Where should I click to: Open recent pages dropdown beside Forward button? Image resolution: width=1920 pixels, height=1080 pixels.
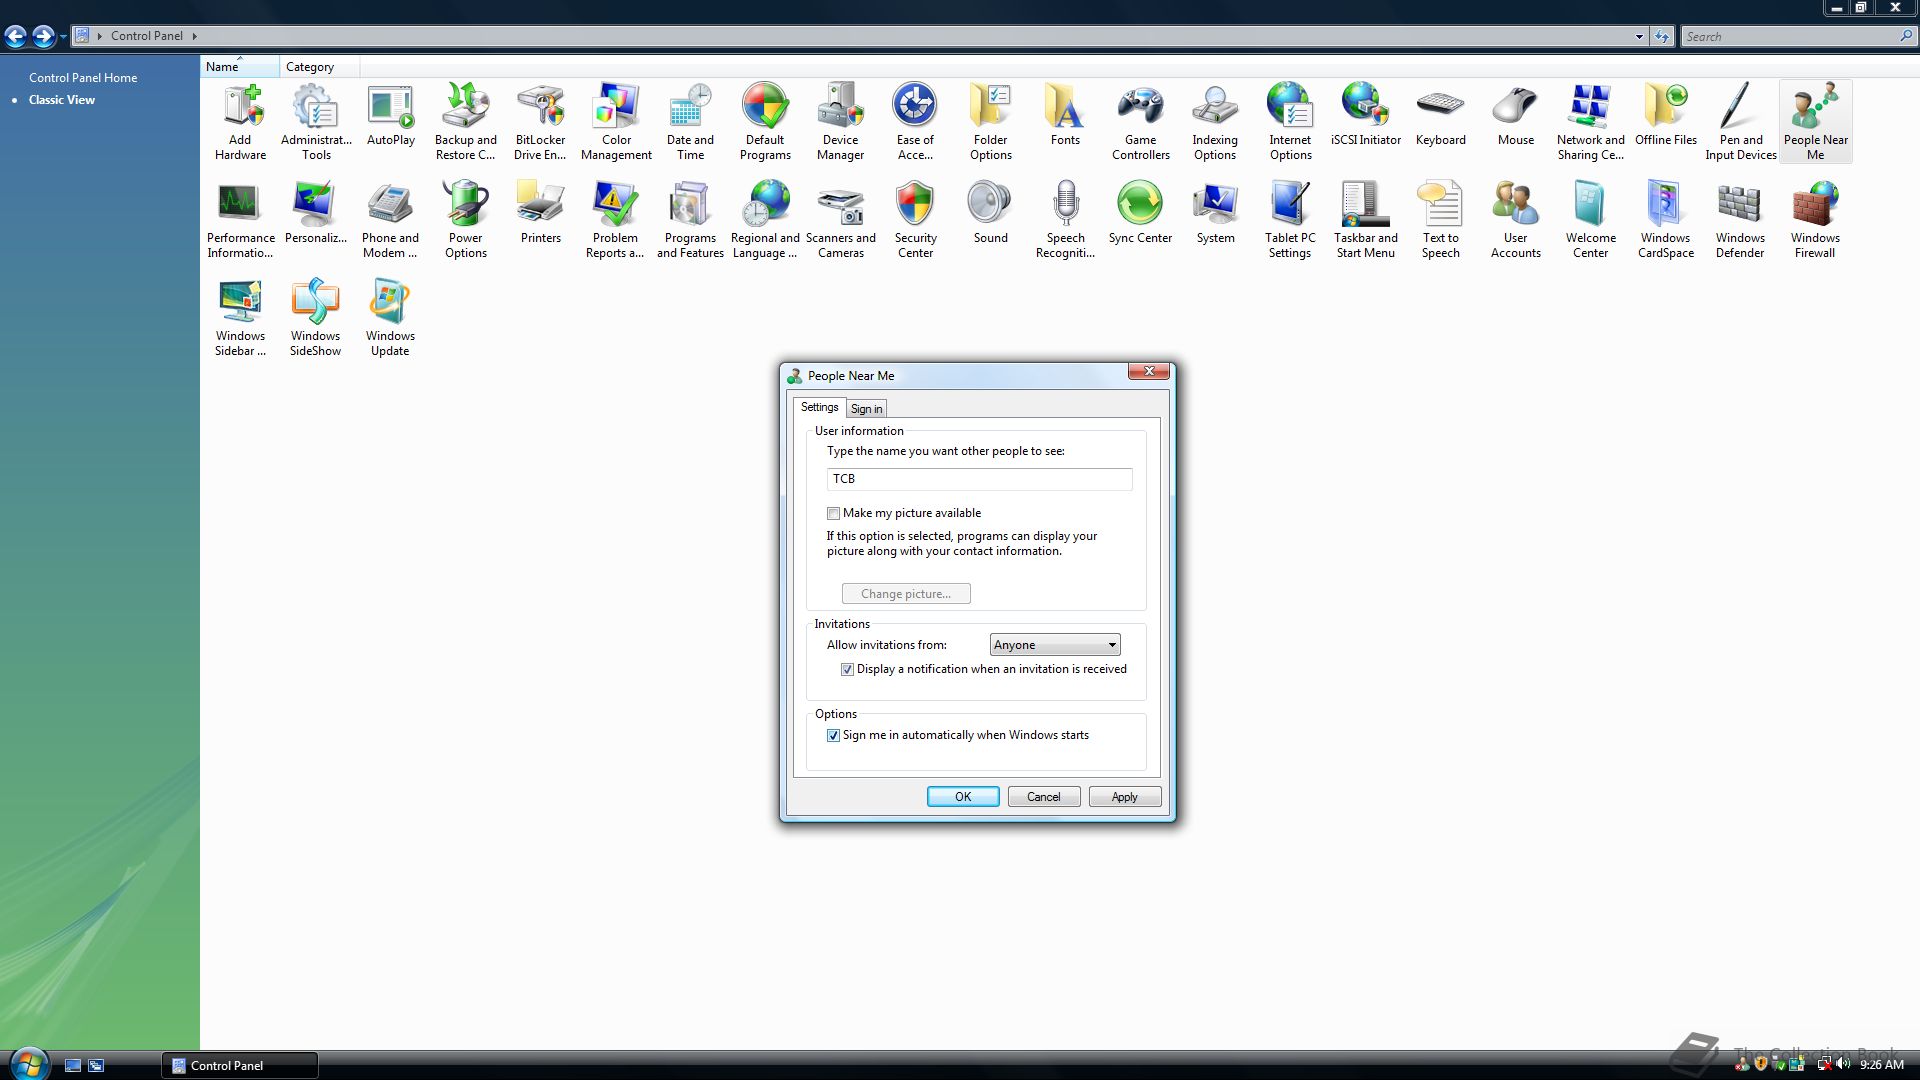(63, 37)
